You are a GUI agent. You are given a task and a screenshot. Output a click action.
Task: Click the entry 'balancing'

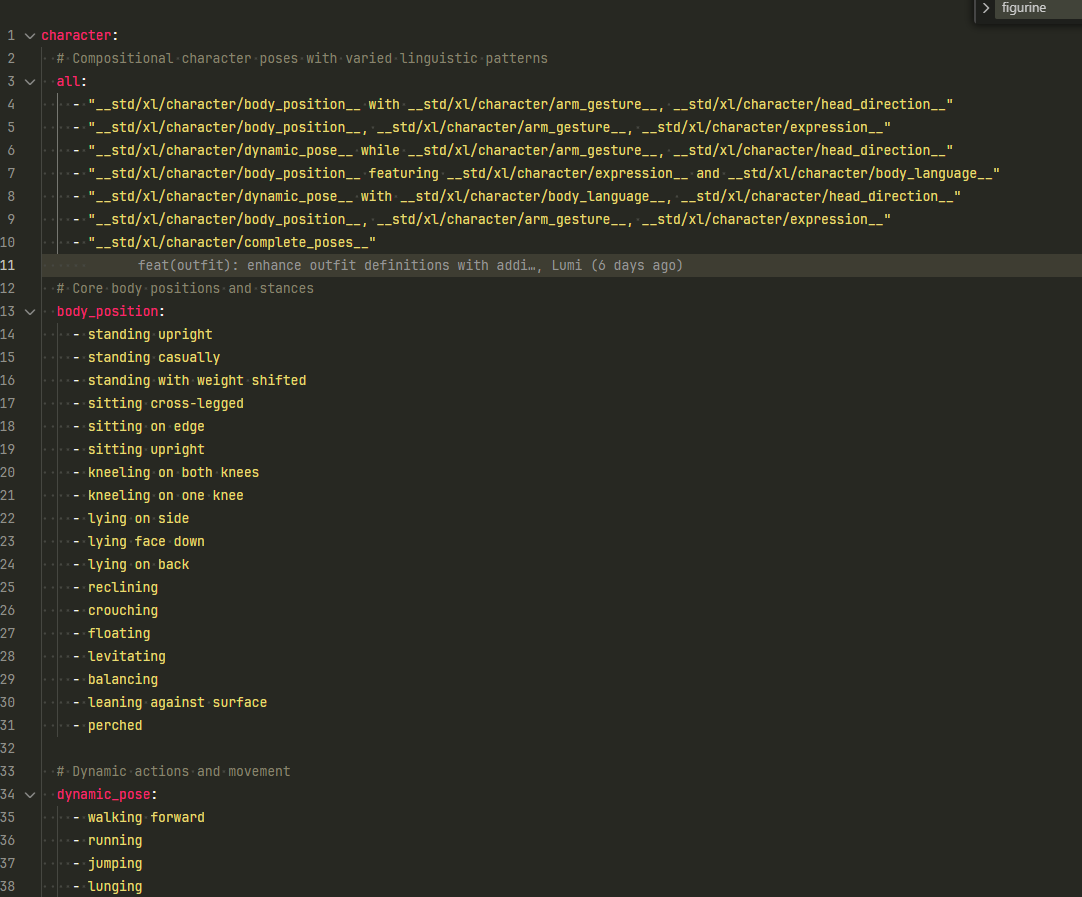coord(123,680)
